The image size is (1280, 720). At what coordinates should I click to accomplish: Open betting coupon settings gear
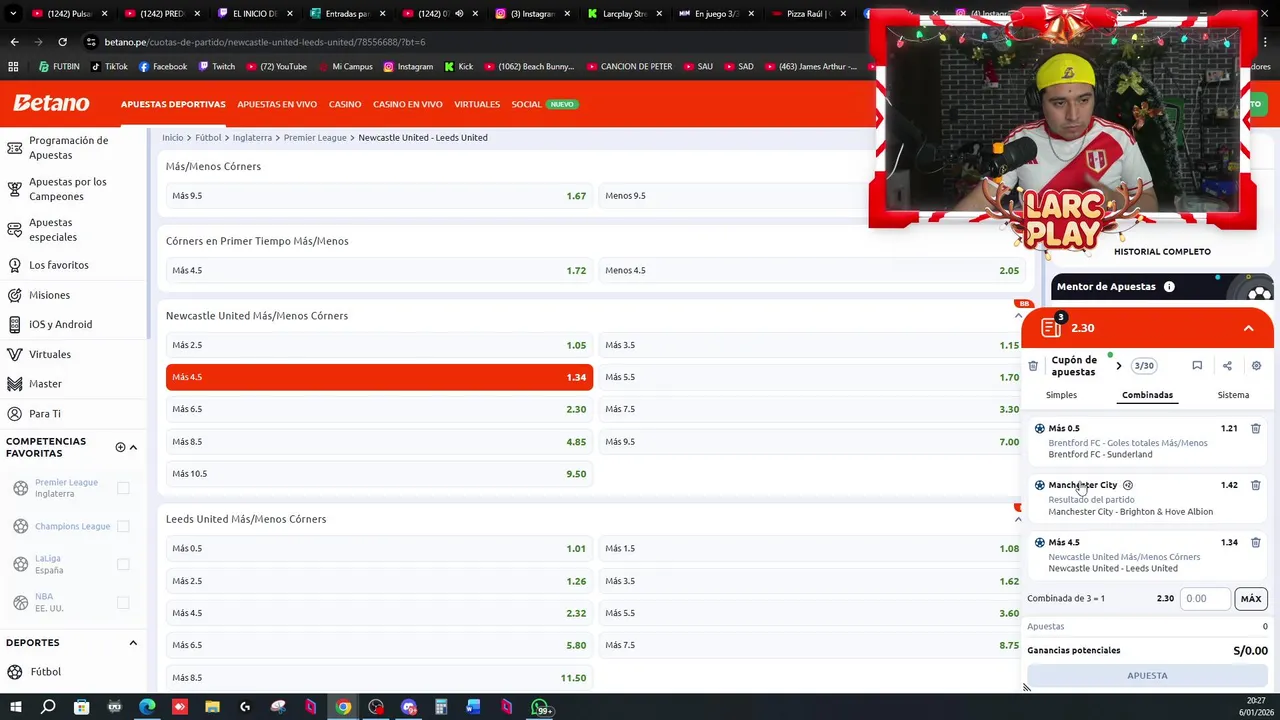point(1256,366)
